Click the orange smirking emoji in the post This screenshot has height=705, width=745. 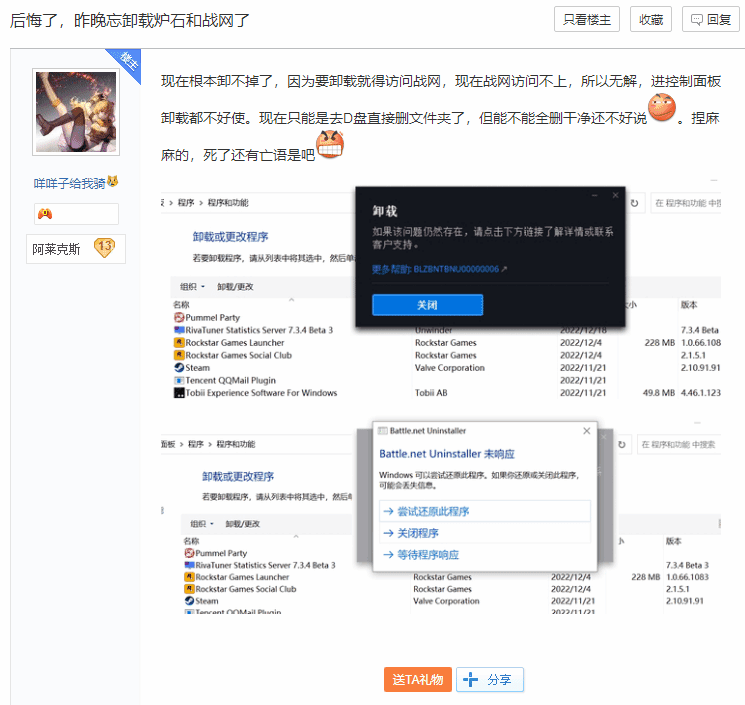[x=662, y=107]
